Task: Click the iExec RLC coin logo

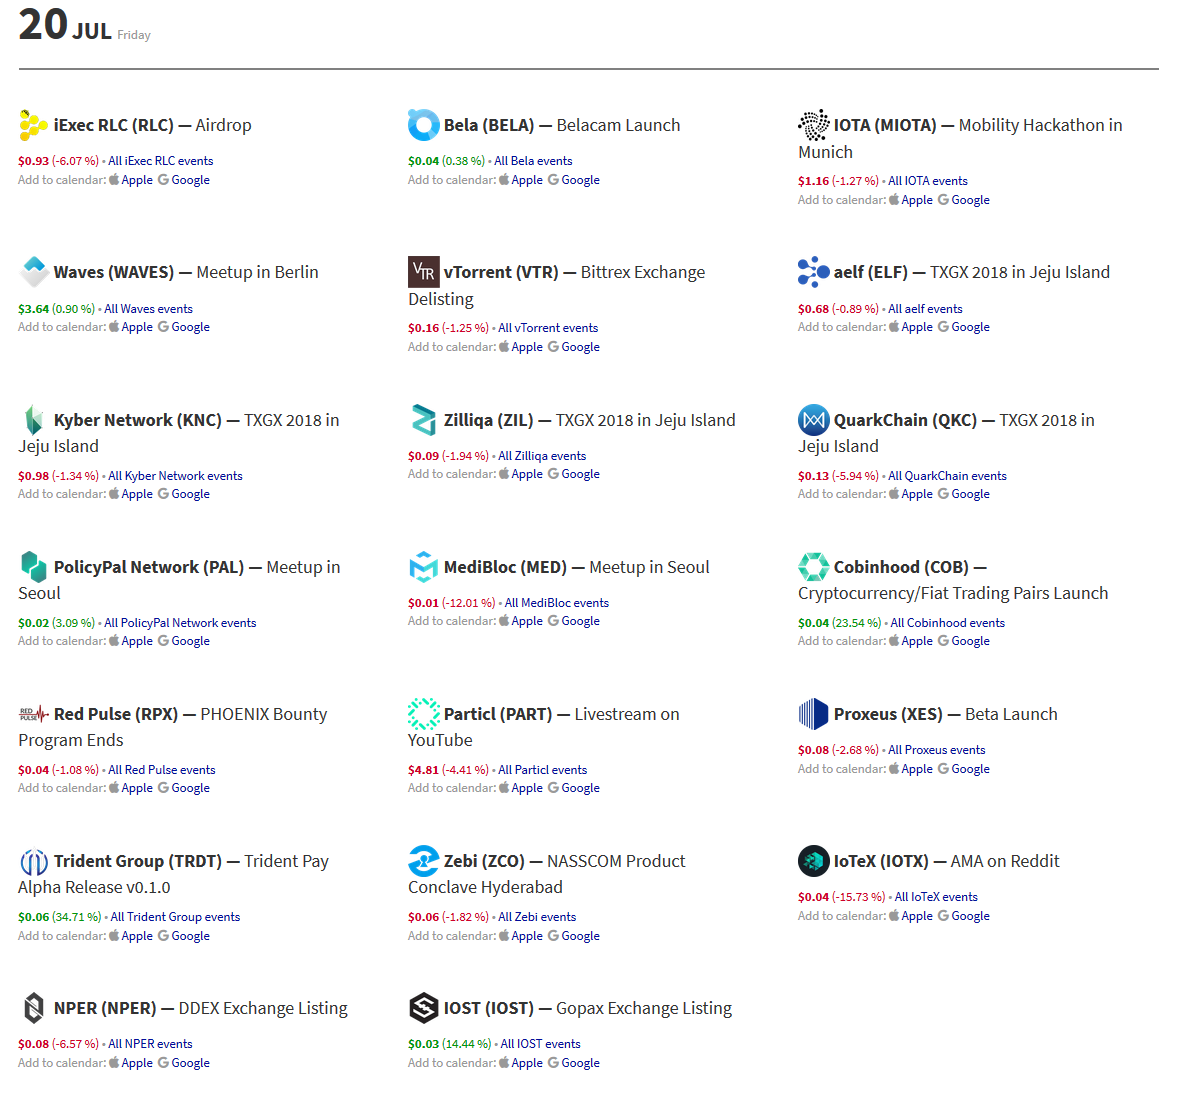Action: point(33,126)
